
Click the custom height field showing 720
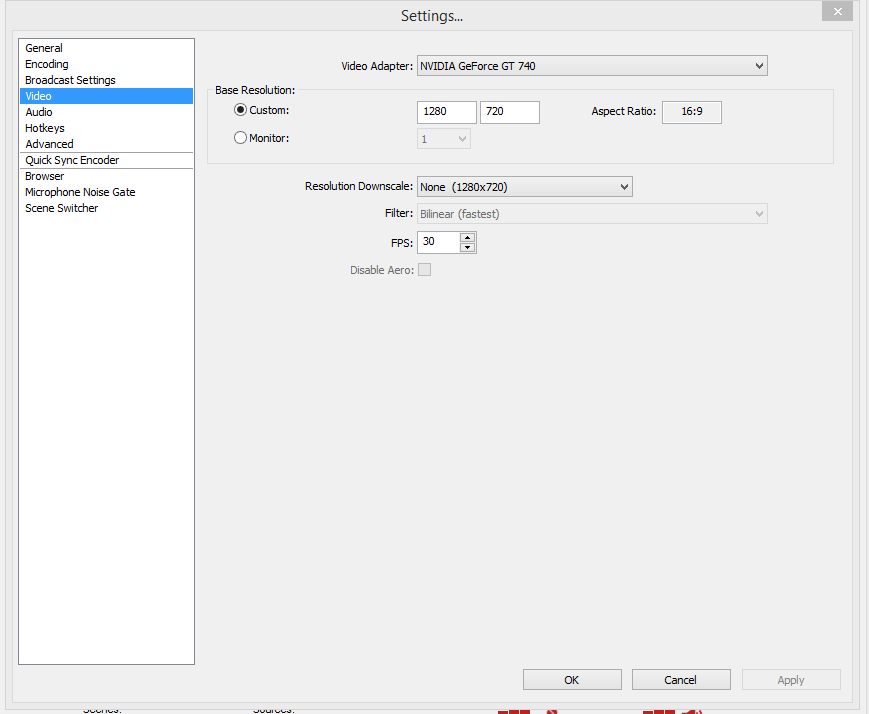coord(509,112)
